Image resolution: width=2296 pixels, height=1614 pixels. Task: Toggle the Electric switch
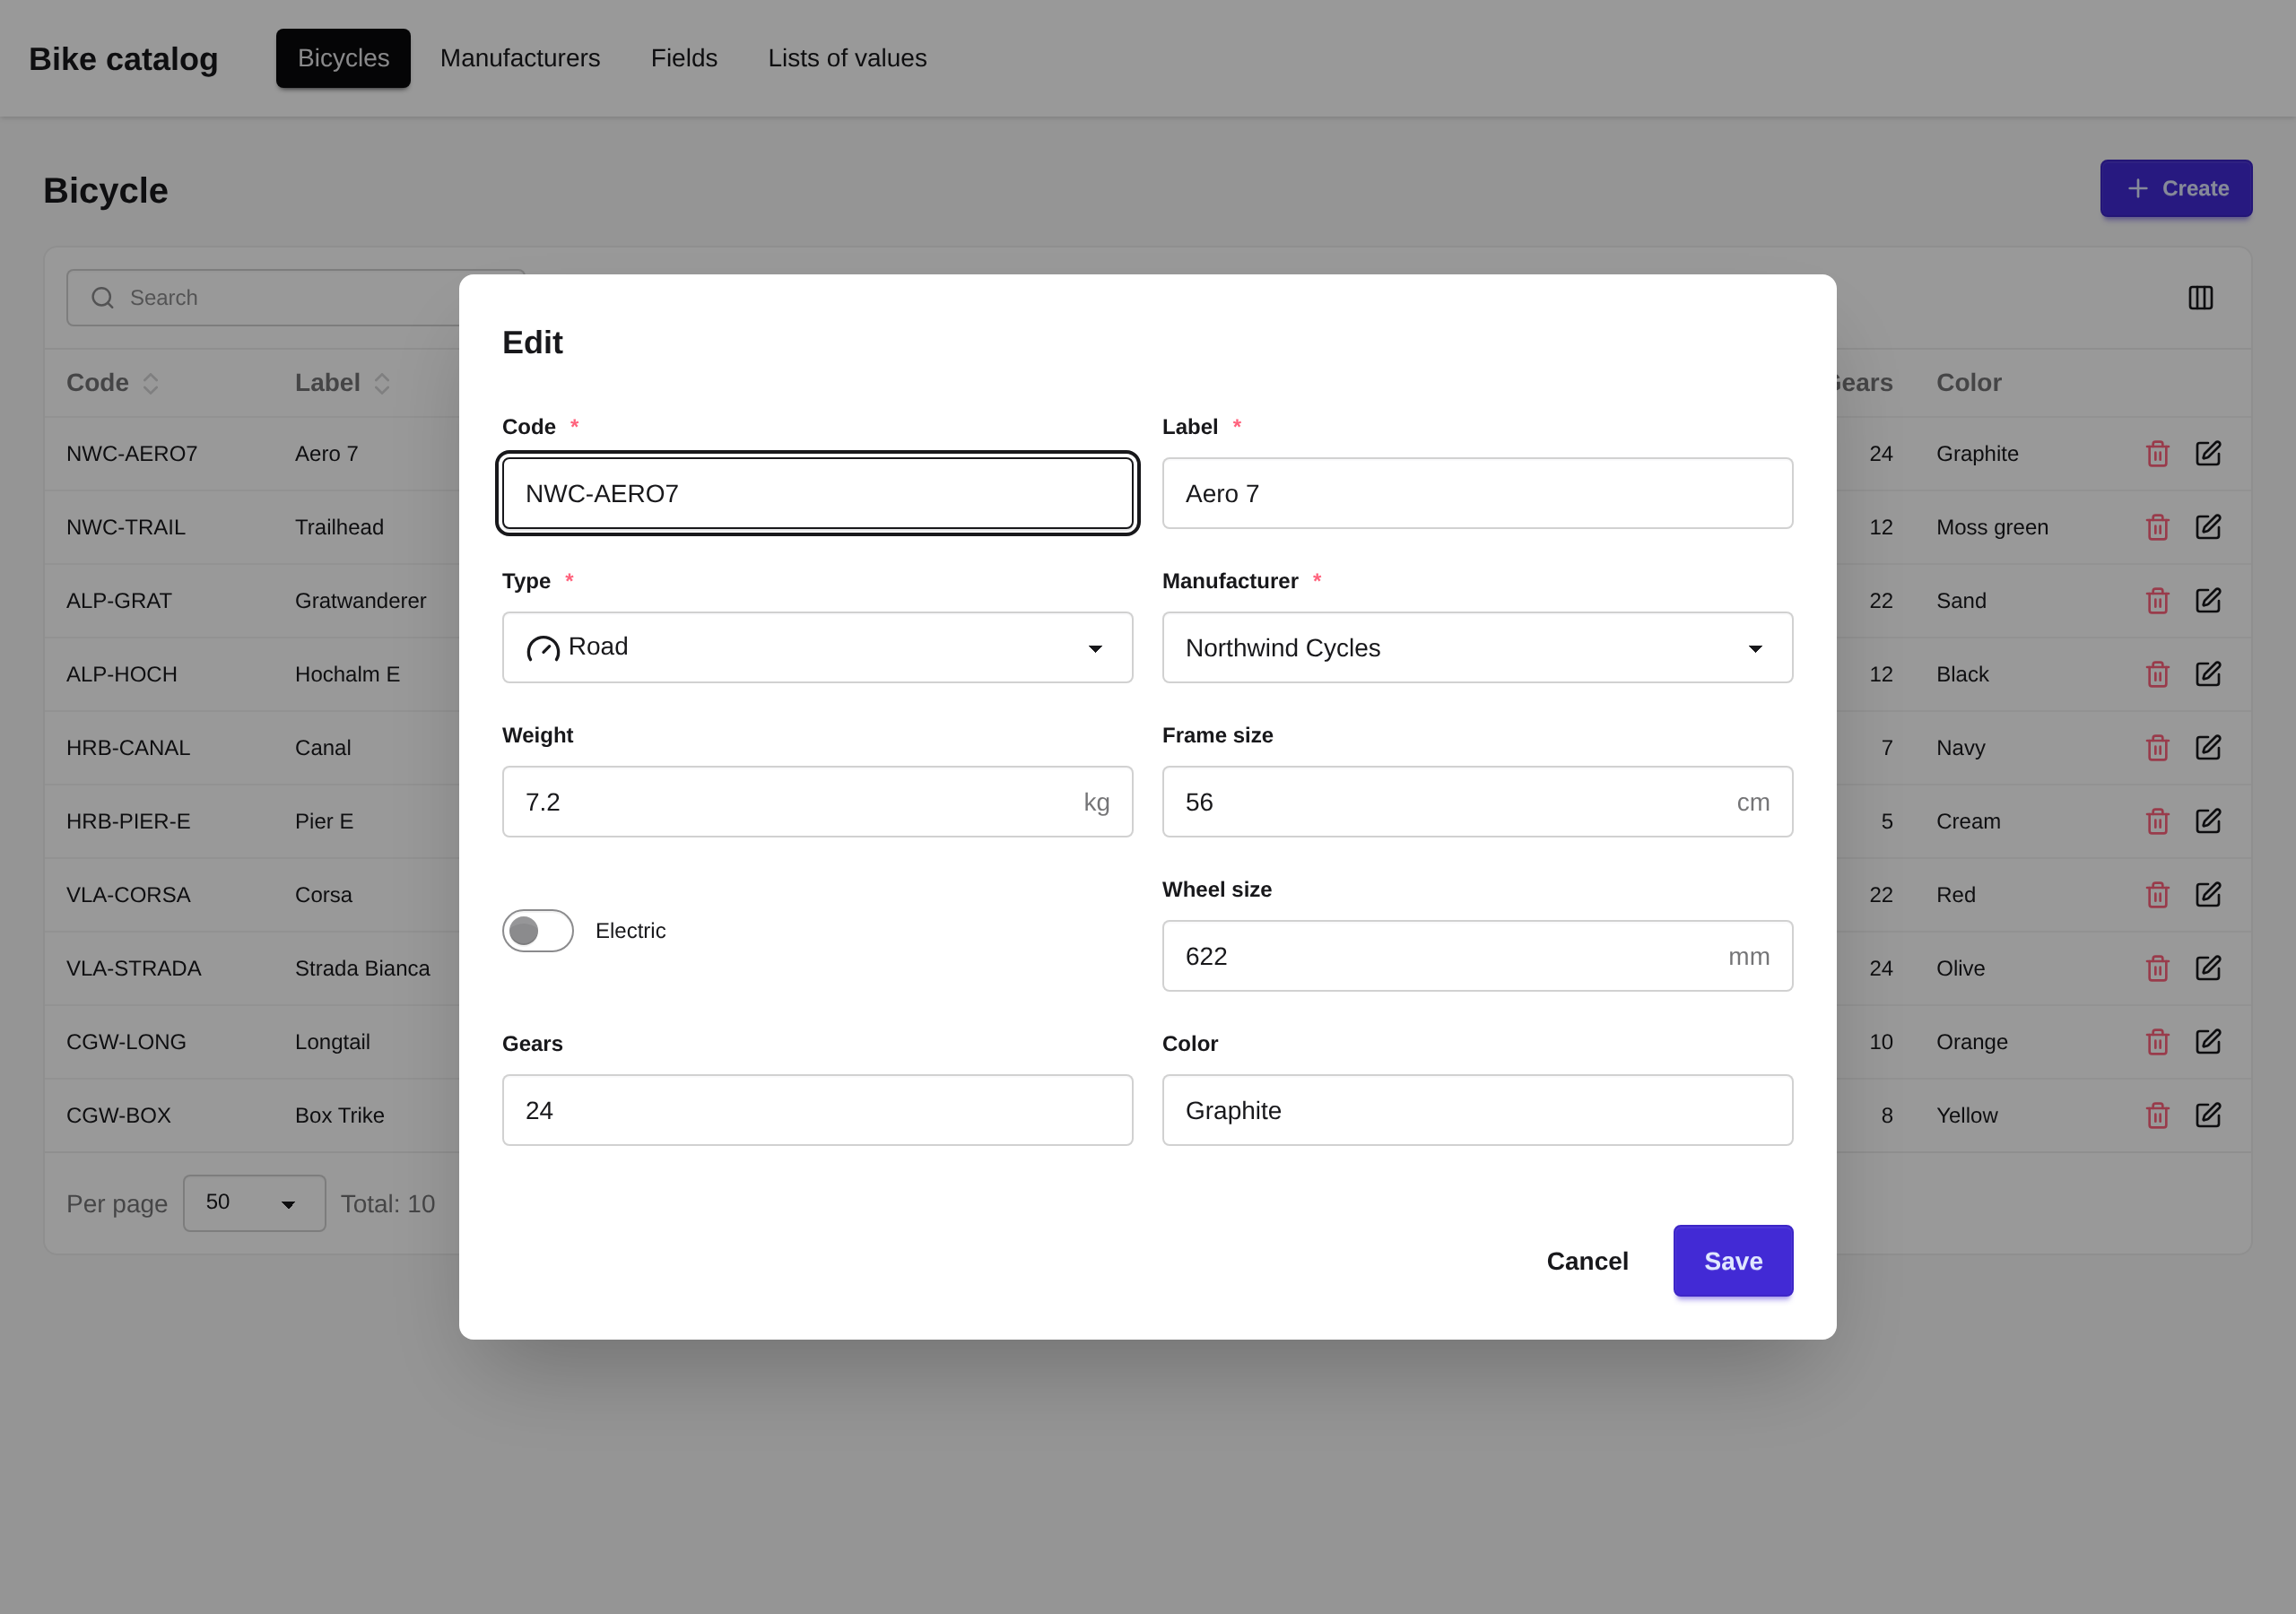(x=538, y=931)
